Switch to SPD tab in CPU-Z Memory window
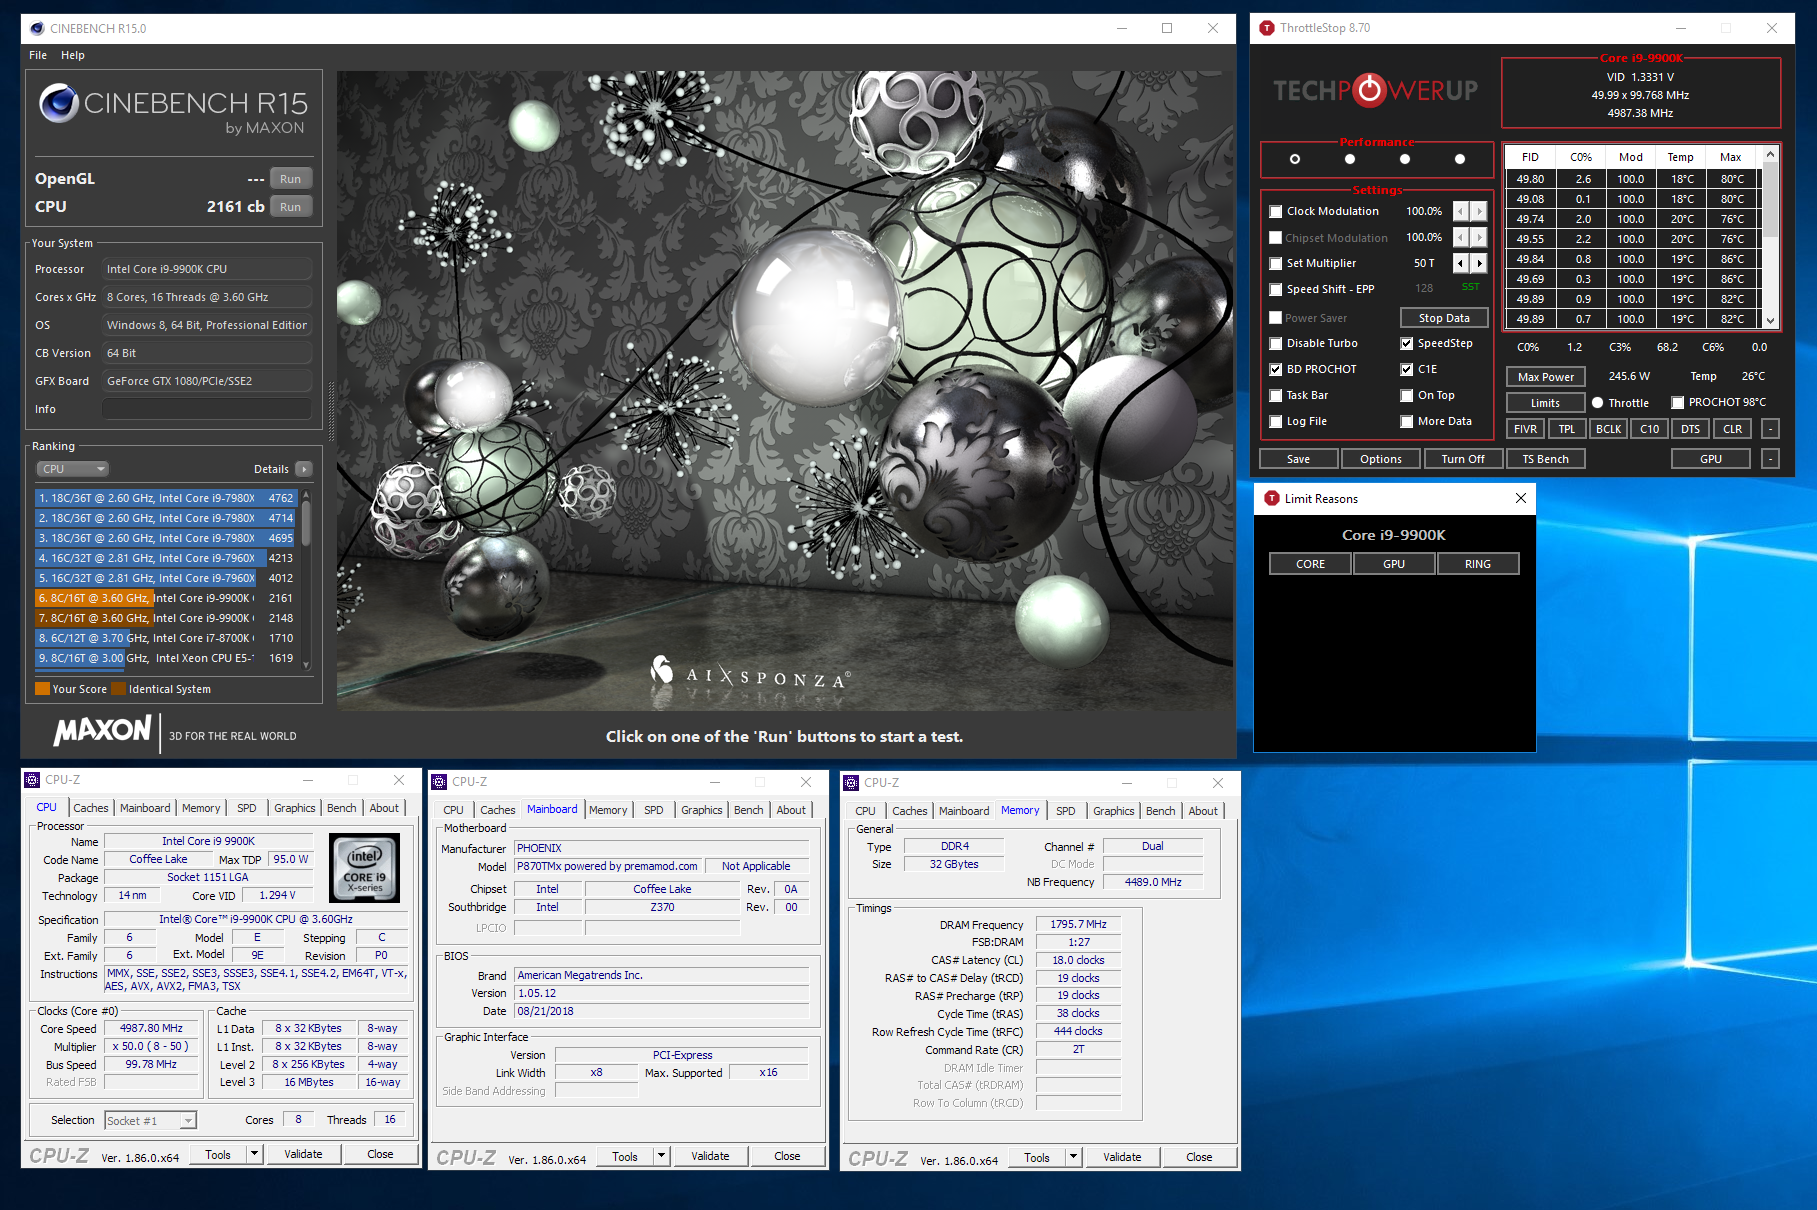Image resolution: width=1817 pixels, height=1210 pixels. [x=1066, y=811]
